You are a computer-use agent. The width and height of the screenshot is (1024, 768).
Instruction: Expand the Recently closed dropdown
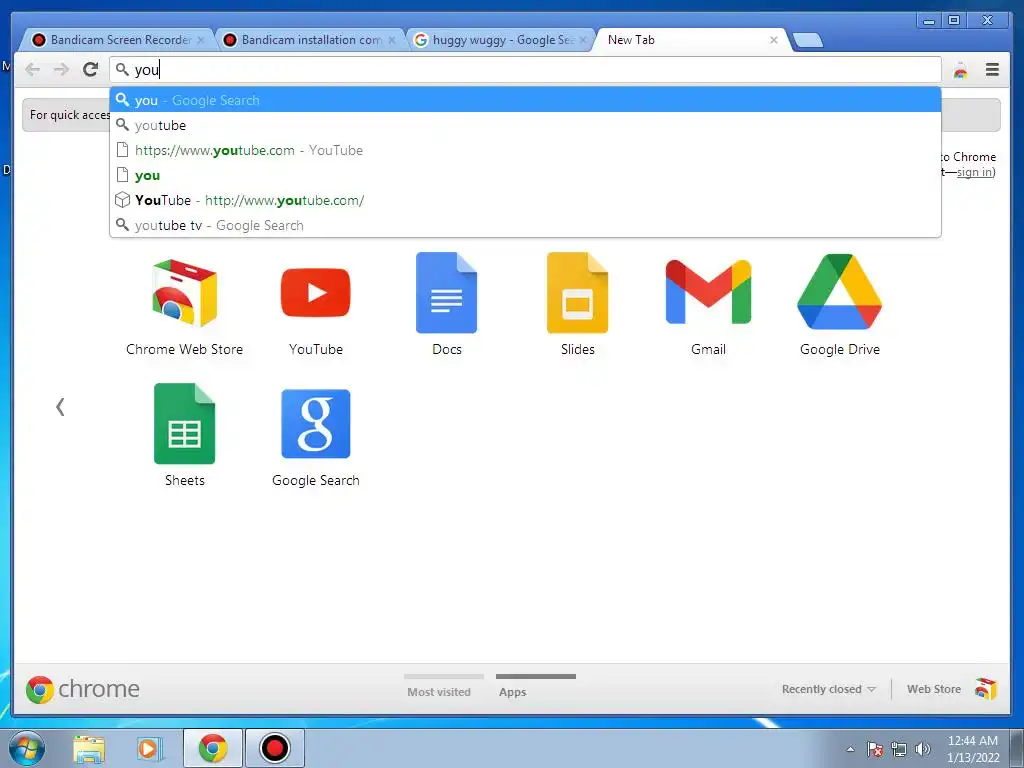(x=828, y=689)
